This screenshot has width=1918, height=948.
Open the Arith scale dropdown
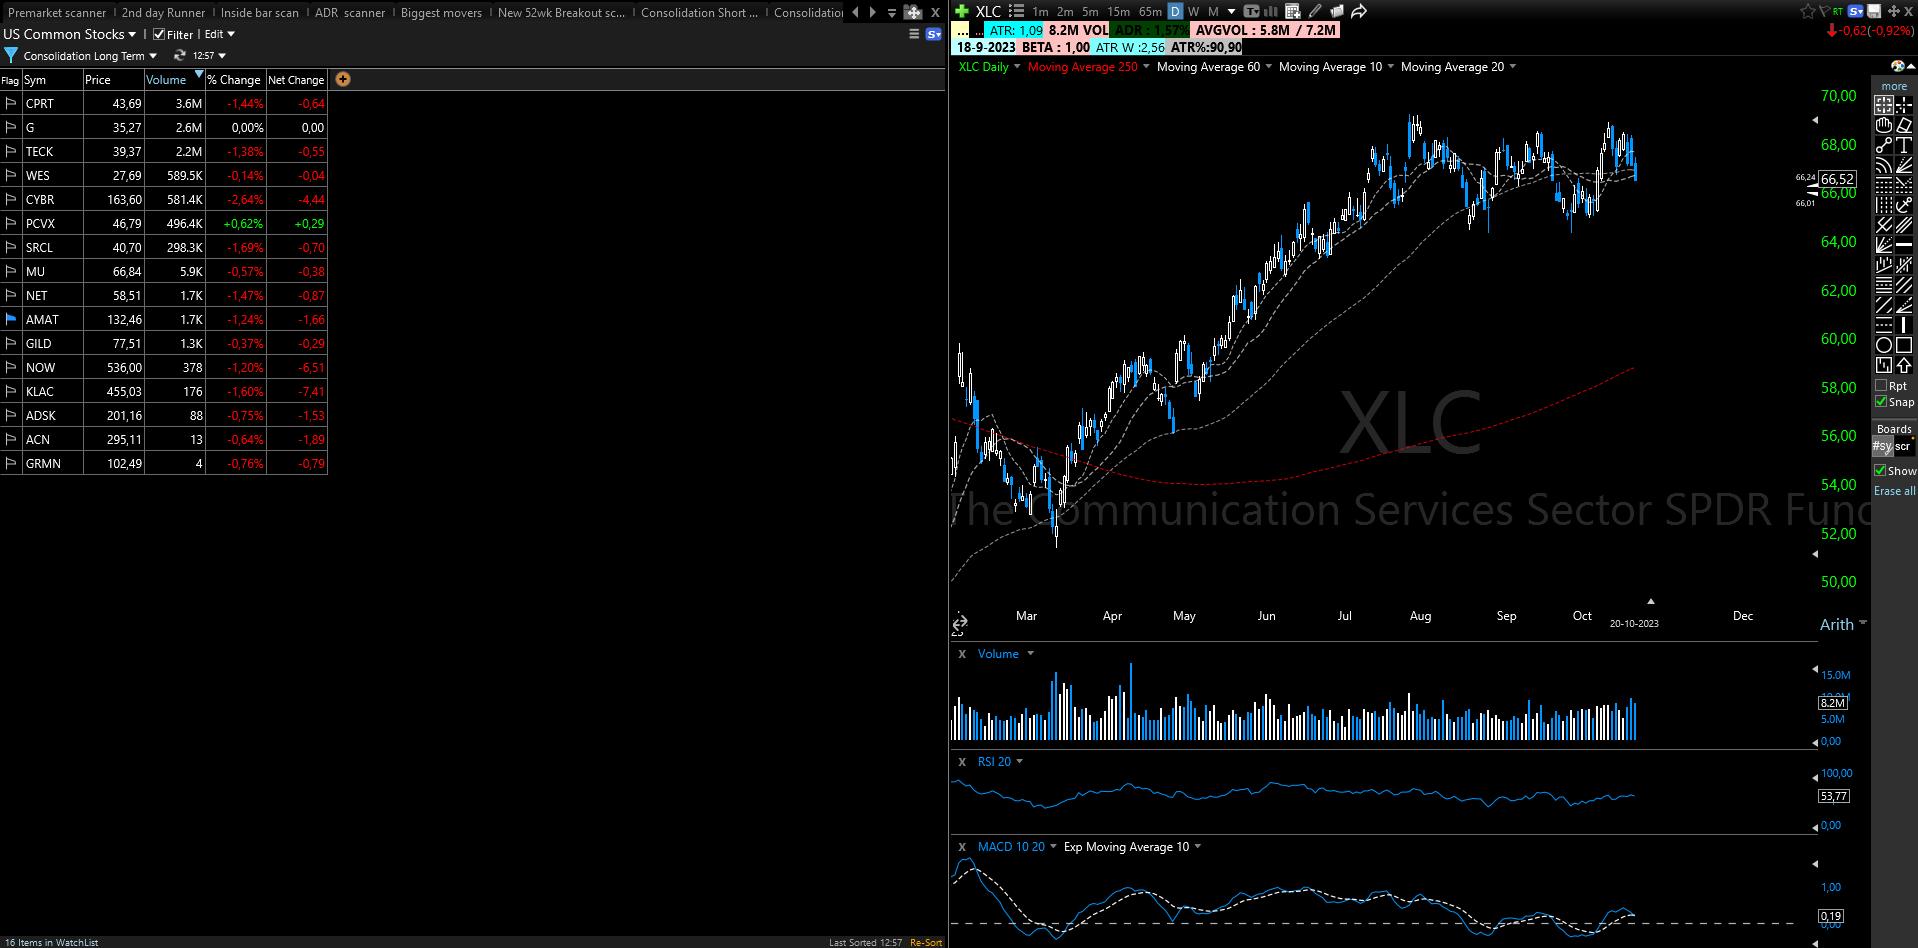click(x=1843, y=624)
